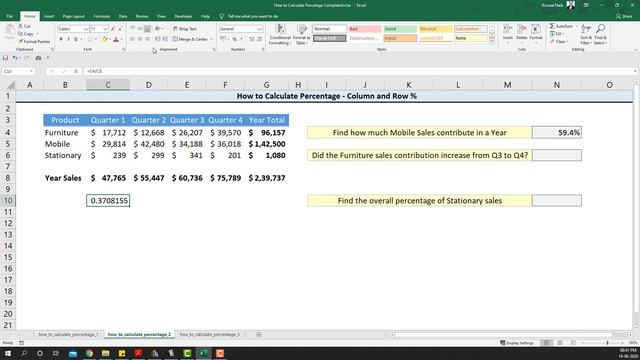This screenshot has width=640, height=360.
Task: Click the Cut scissors command
Action: click(x=24, y=26)
